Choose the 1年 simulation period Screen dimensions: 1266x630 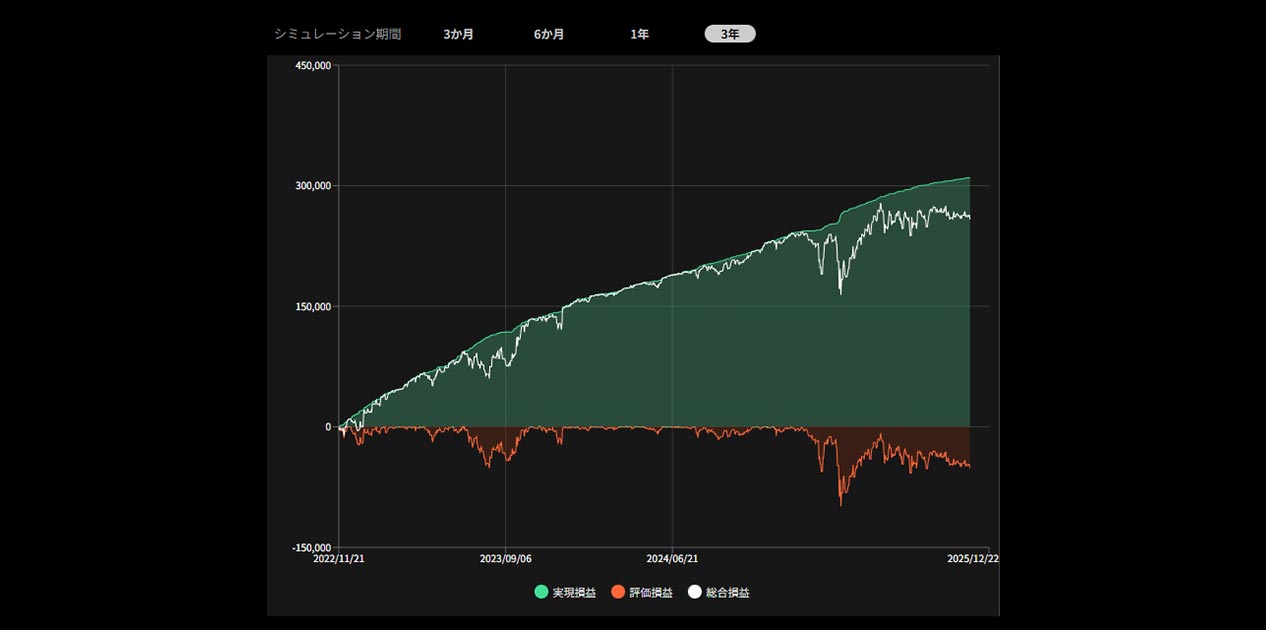pyautogui.click(x=639, y=34)
